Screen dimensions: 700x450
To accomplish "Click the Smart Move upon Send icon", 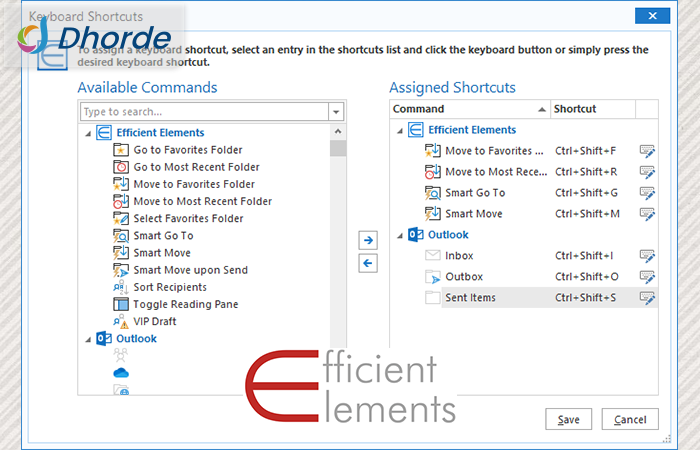I will pos(121,270).
